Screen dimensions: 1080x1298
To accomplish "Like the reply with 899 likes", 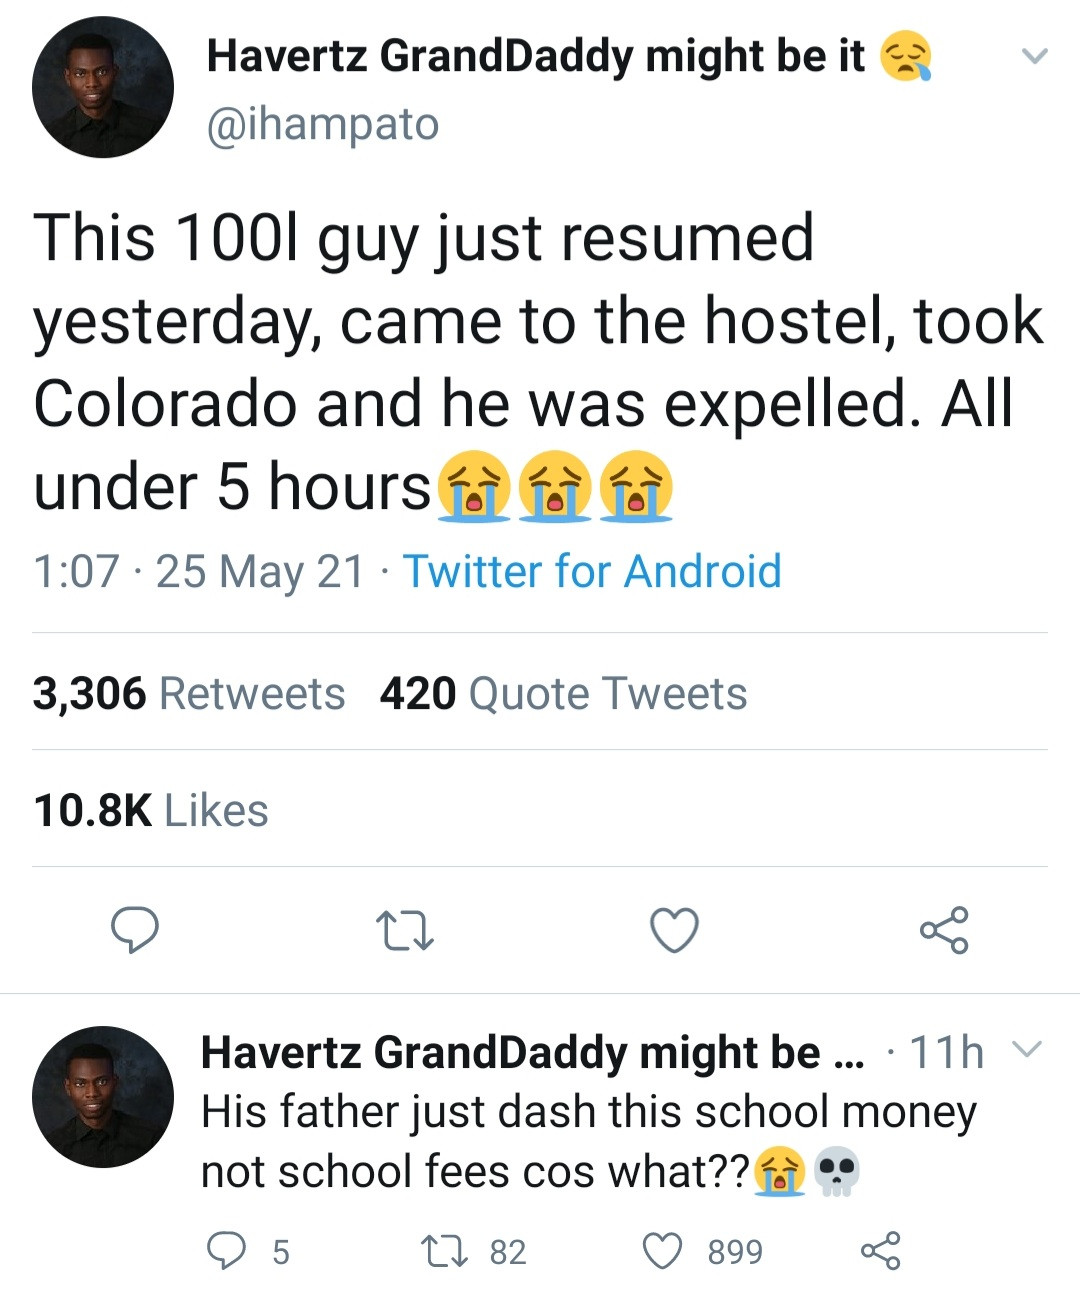I will 663,1251.
